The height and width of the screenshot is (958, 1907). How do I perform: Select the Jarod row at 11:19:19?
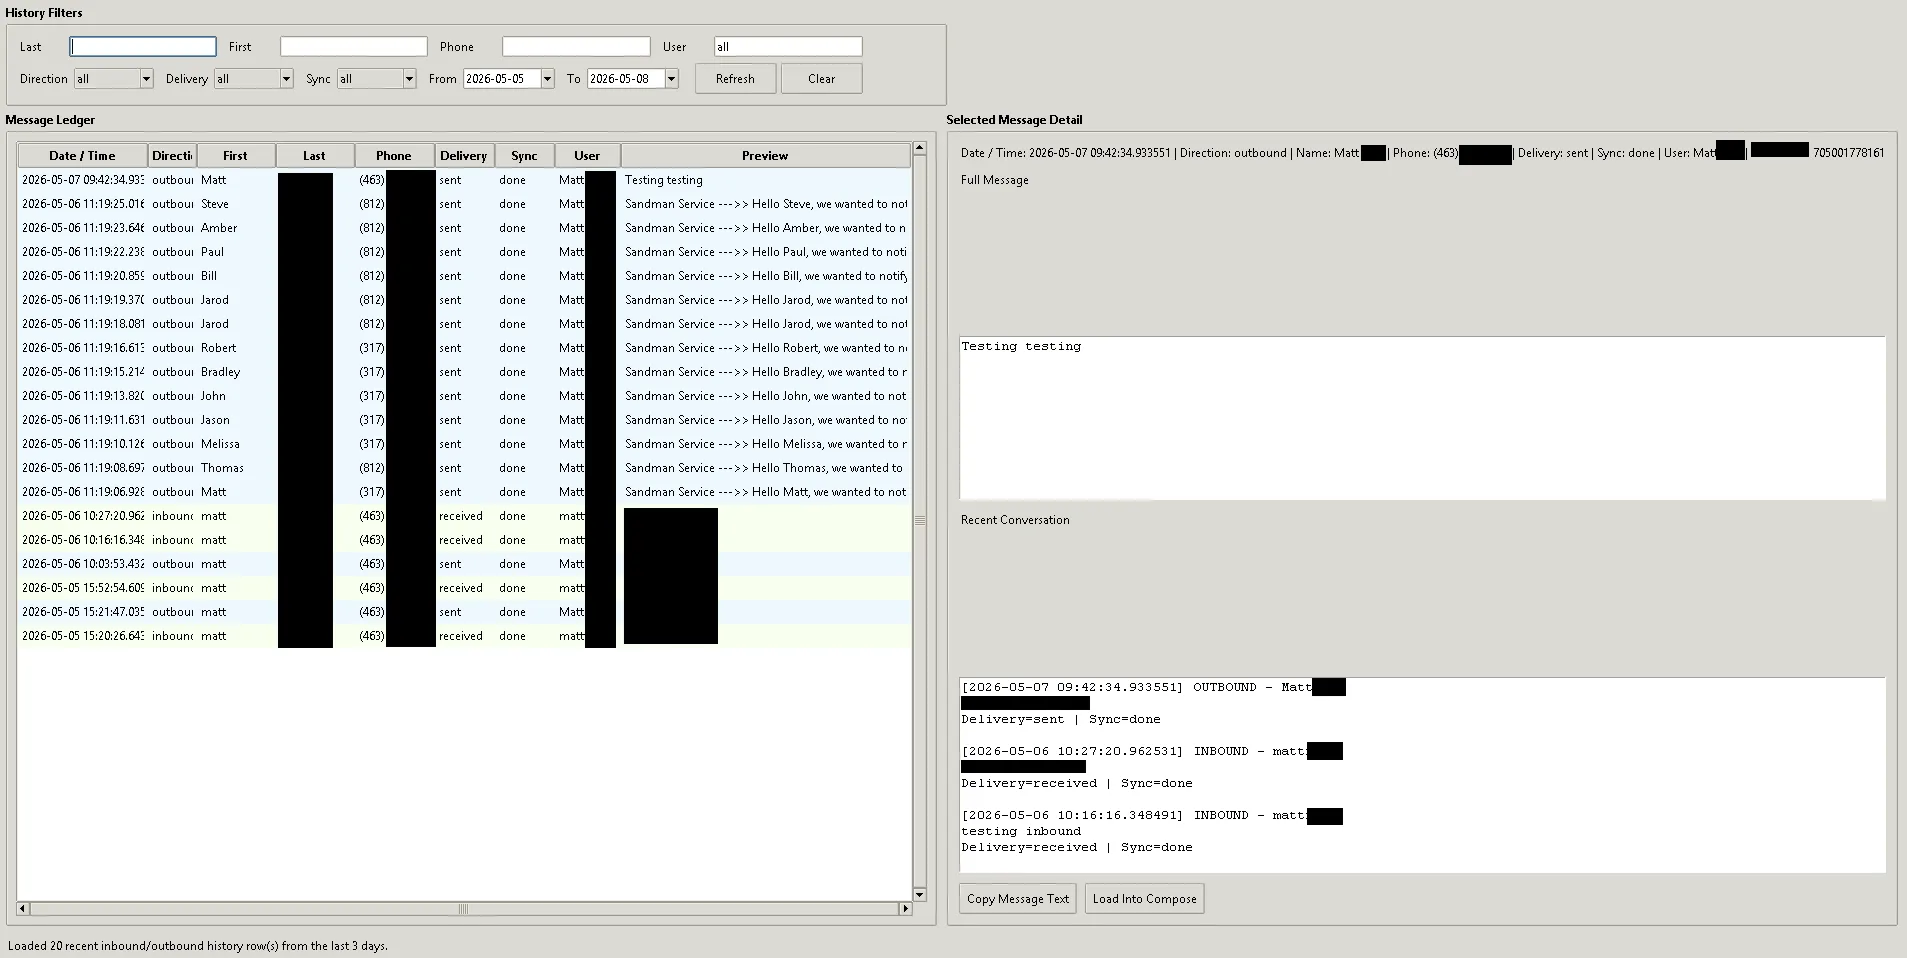464,300
